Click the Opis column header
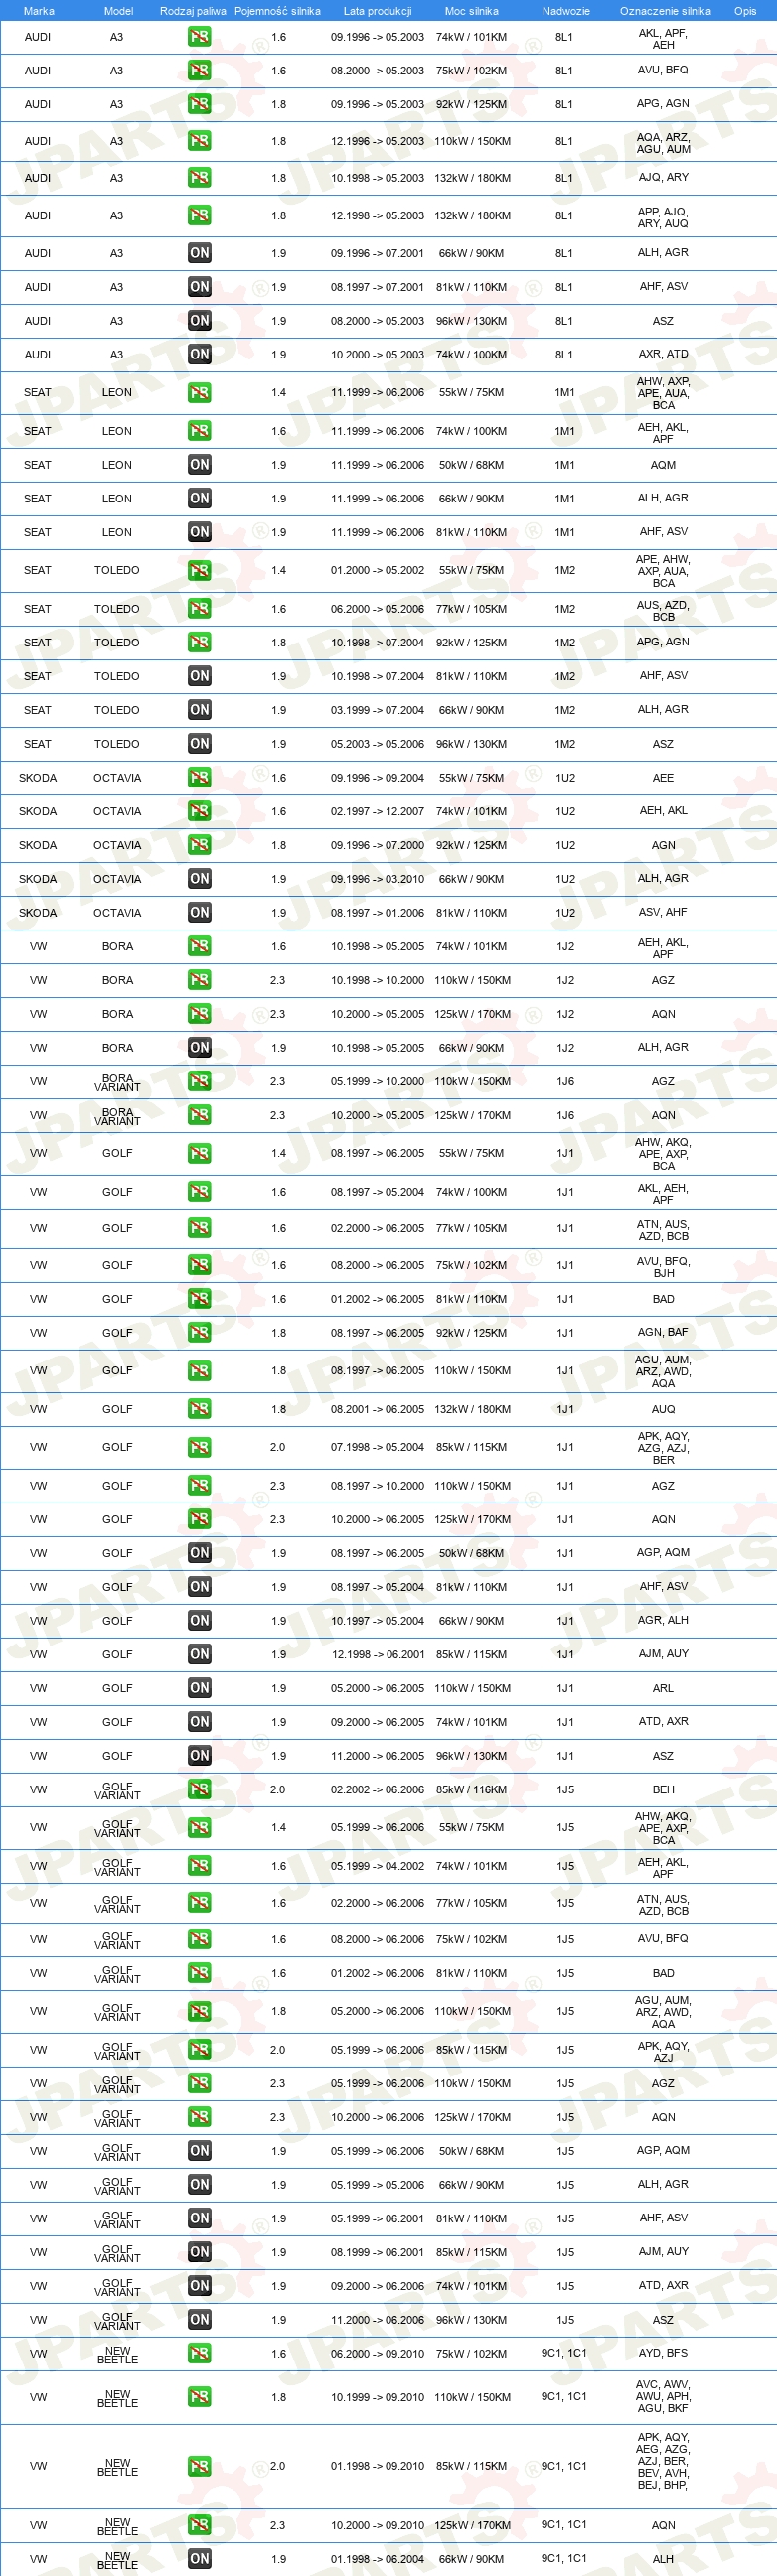The image size is (777, 2576). (745, 11)
